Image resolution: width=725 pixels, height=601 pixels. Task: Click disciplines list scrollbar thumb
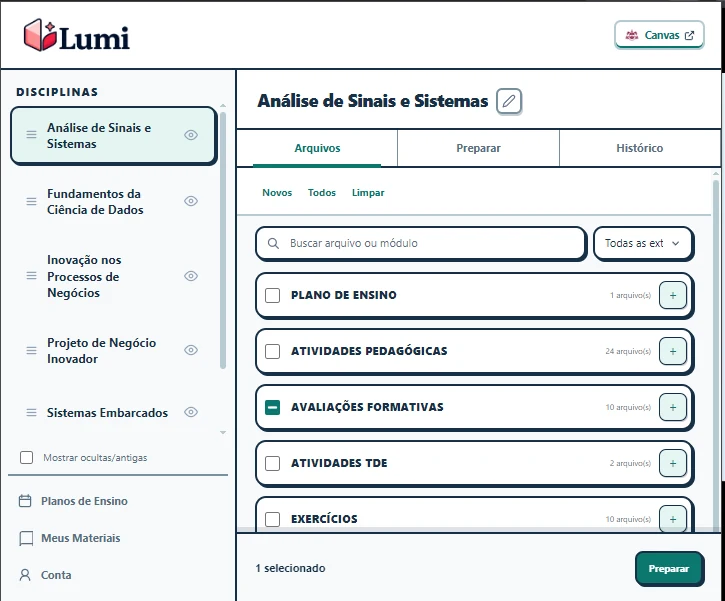tap(223, 240)
